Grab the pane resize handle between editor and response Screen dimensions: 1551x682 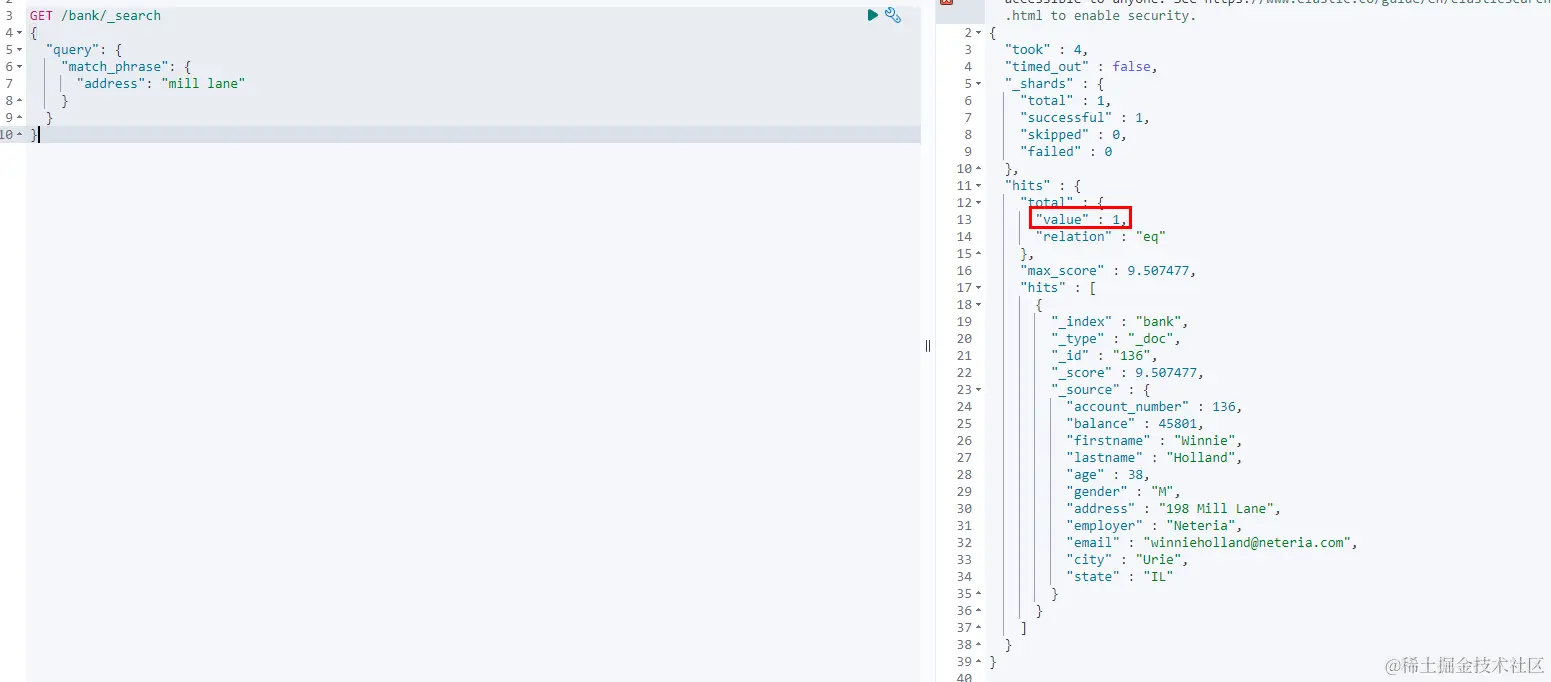click(x=928, y=346)
